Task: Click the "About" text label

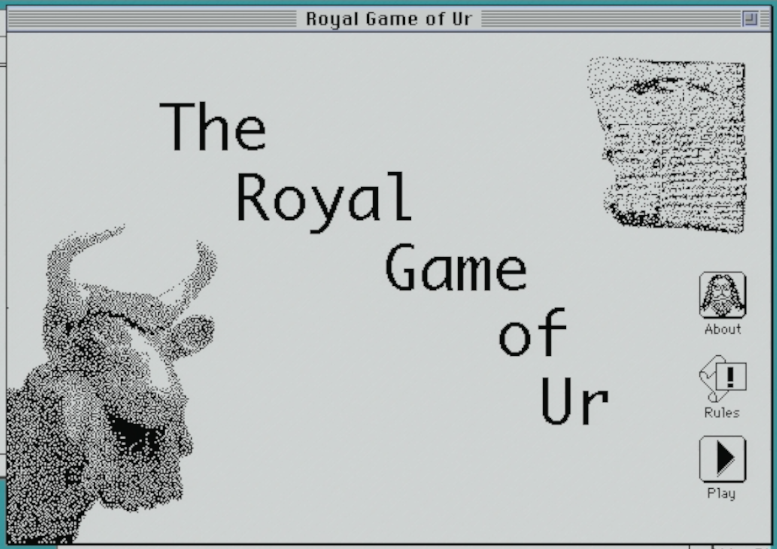Action: (722, 329)
